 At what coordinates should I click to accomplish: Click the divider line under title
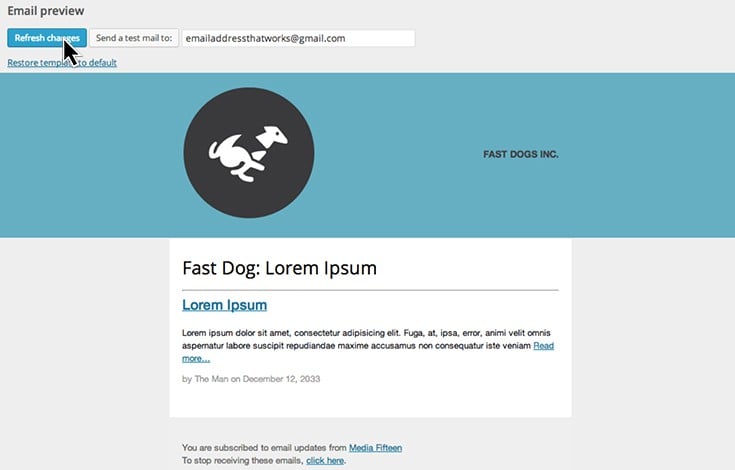pyautogui.click(x=370, y=290)
